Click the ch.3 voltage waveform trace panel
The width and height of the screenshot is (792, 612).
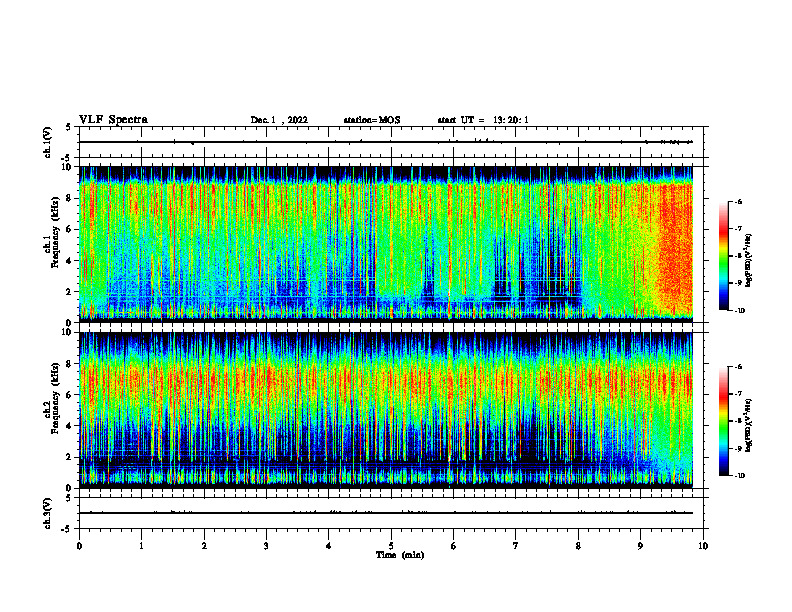pyautogui.click(x=391, y=513)
